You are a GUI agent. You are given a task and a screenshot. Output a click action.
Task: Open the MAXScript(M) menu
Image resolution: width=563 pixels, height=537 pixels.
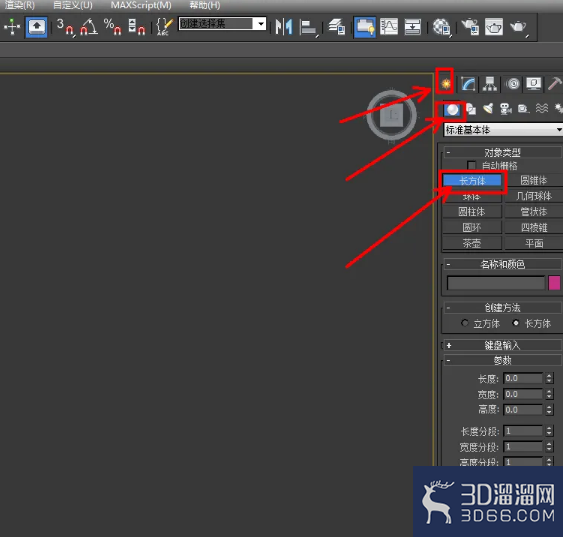click(141, 5)
